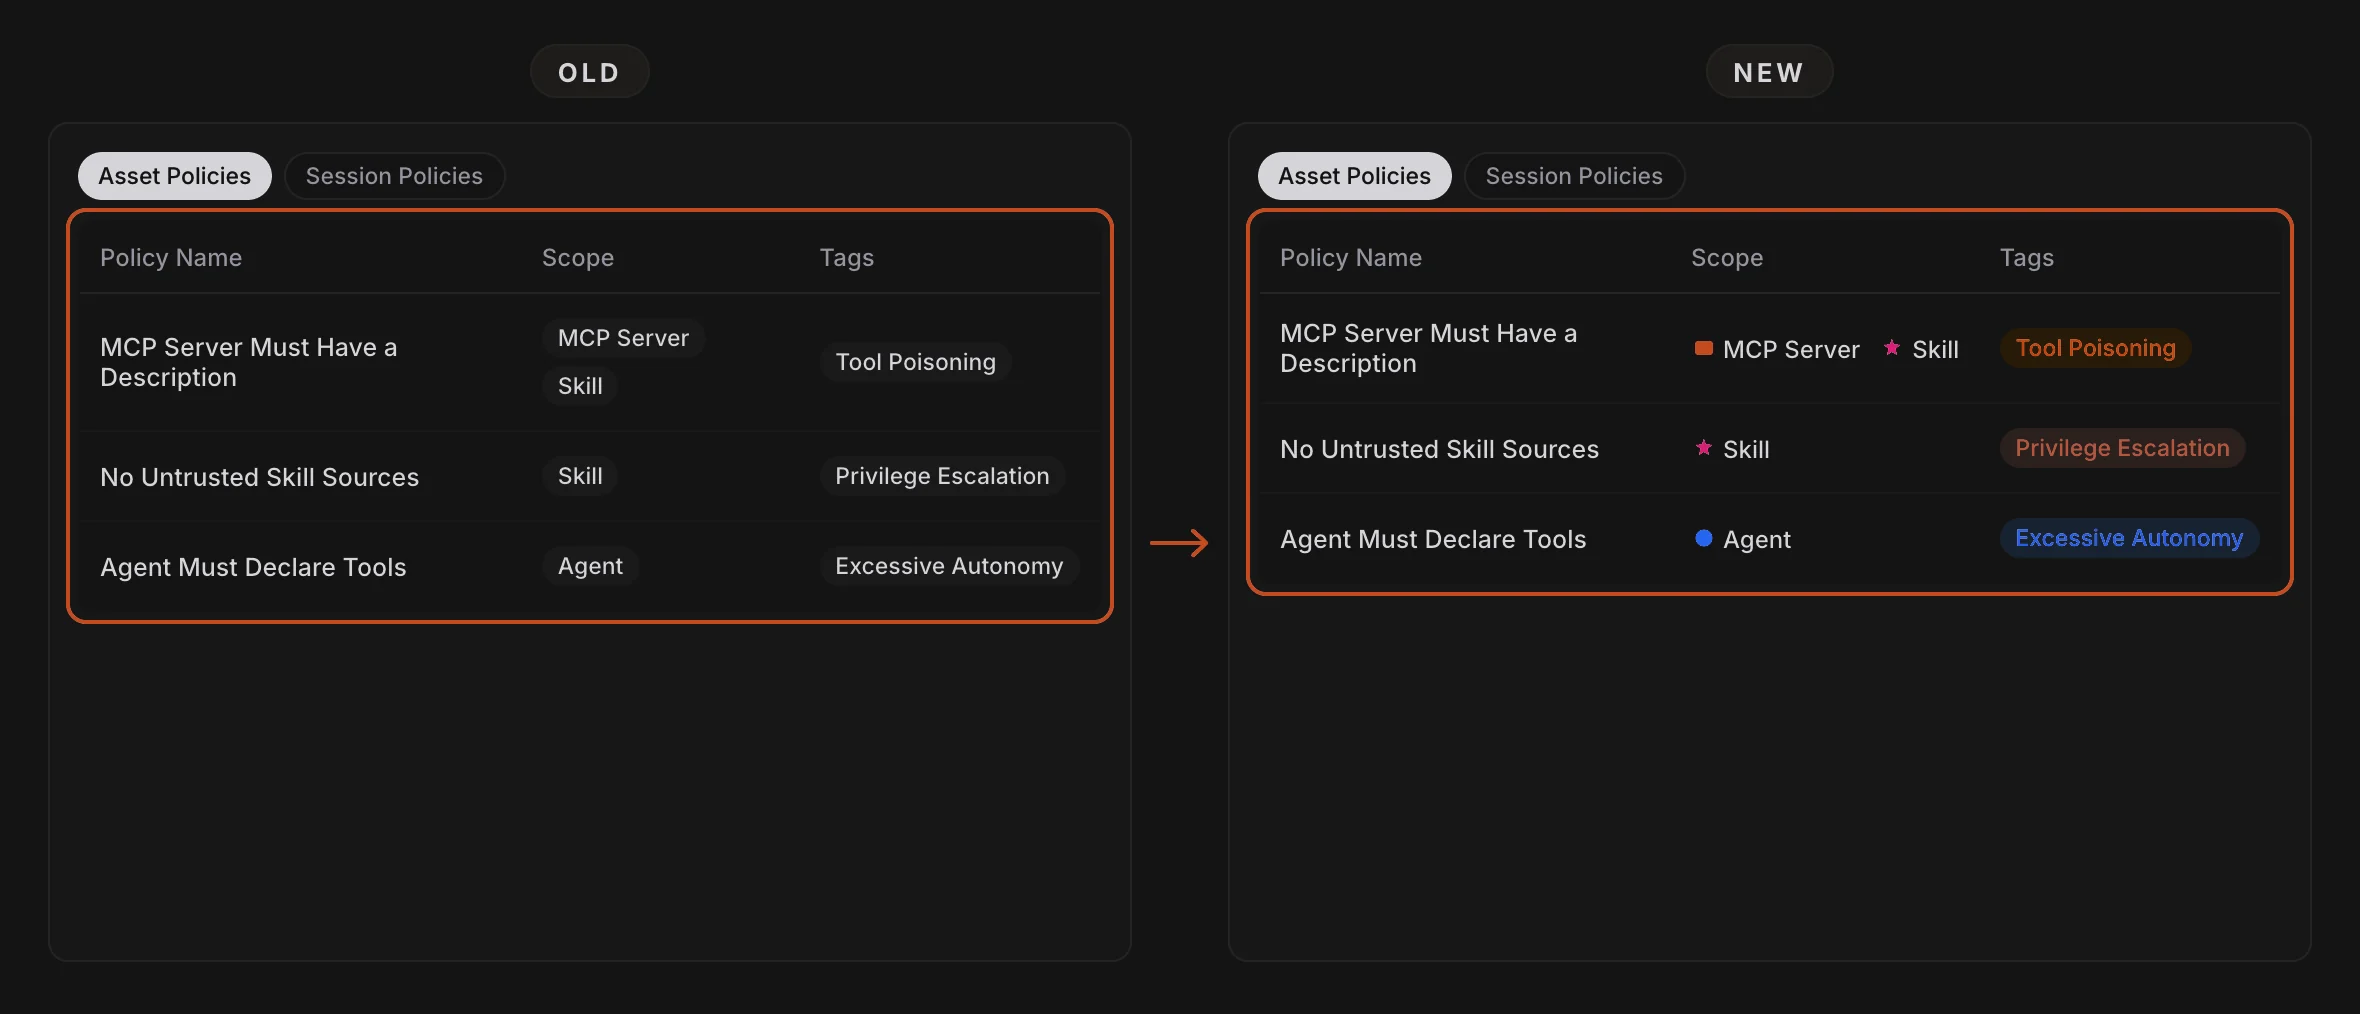This screenshot has width=2360, height=1014.
Task: Click the OLD label pill
Action: tap(589, 72)
